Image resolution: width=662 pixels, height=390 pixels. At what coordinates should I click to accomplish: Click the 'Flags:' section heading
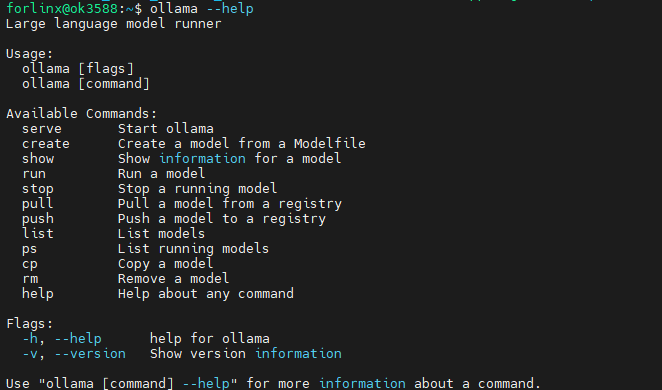click(30, 324)
